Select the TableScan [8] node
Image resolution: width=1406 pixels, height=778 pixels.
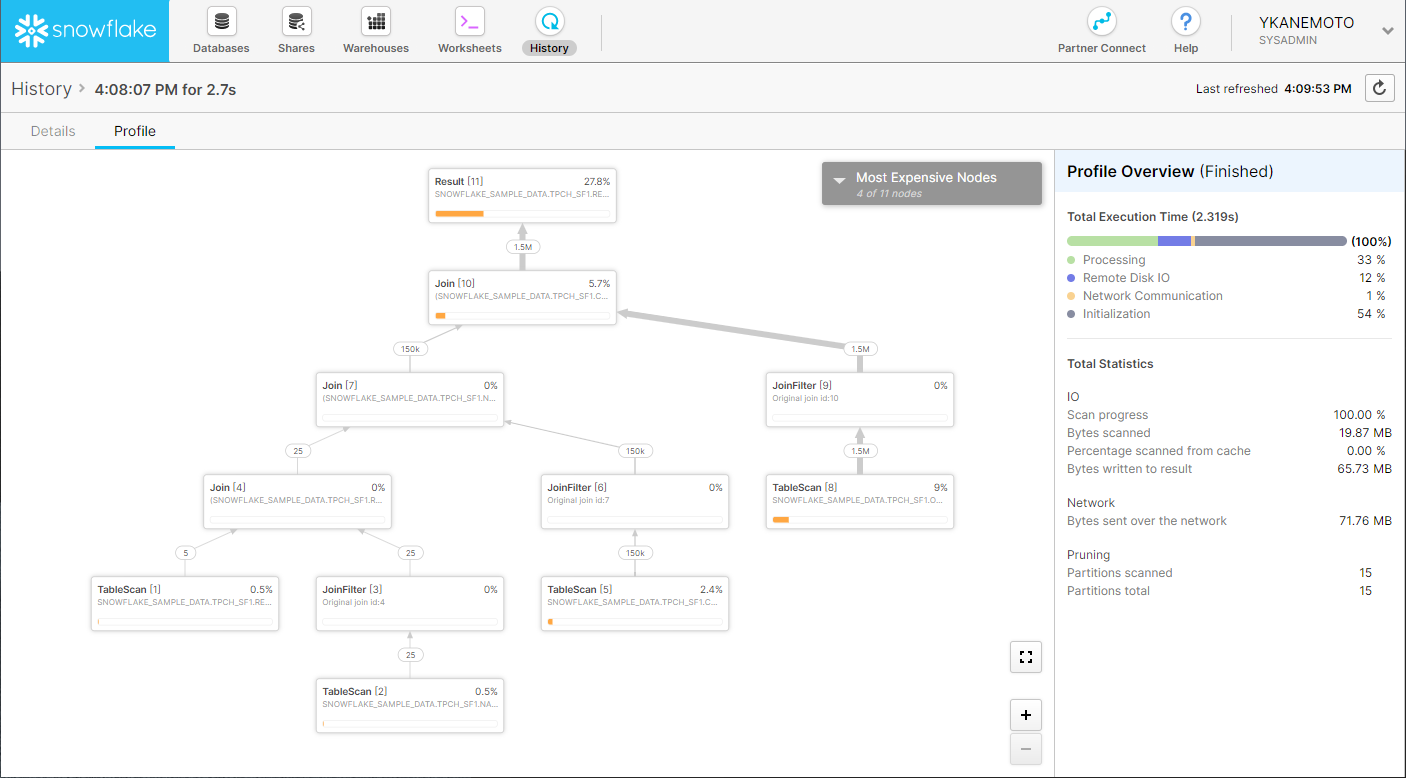pos(860,501)
